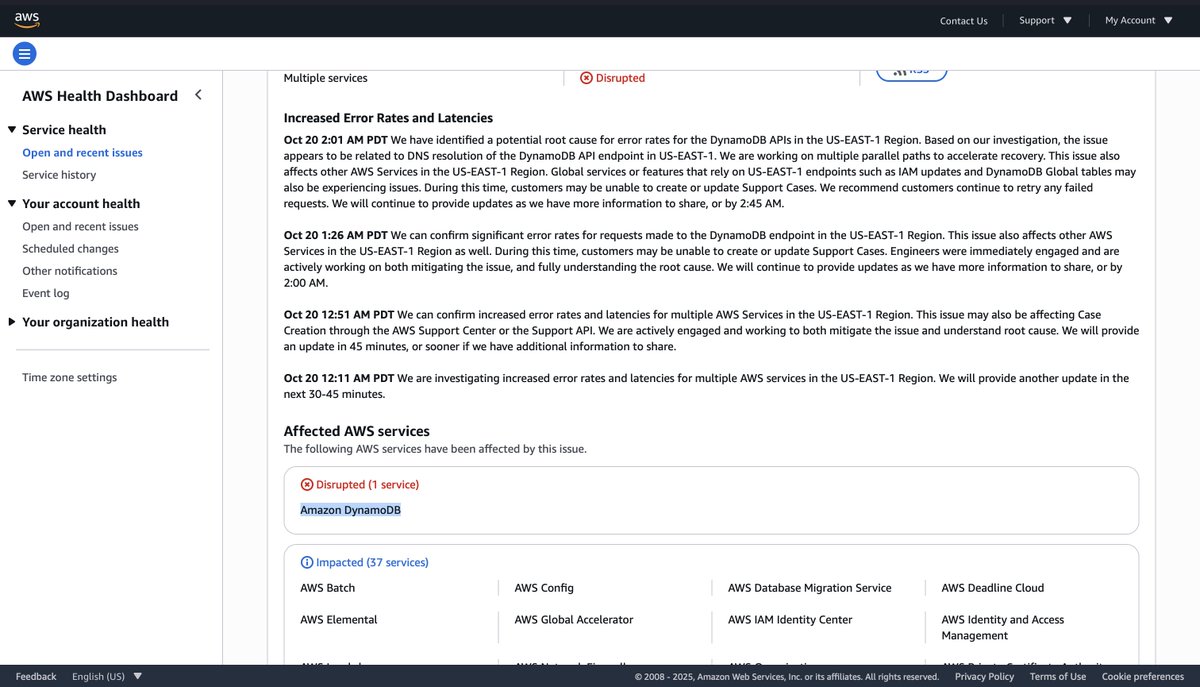Image resolution: width=1200 pixels, height=687 pixels.
Task: Click the highlighted Amazon DynamoDB text
Action: pos(350,510)
